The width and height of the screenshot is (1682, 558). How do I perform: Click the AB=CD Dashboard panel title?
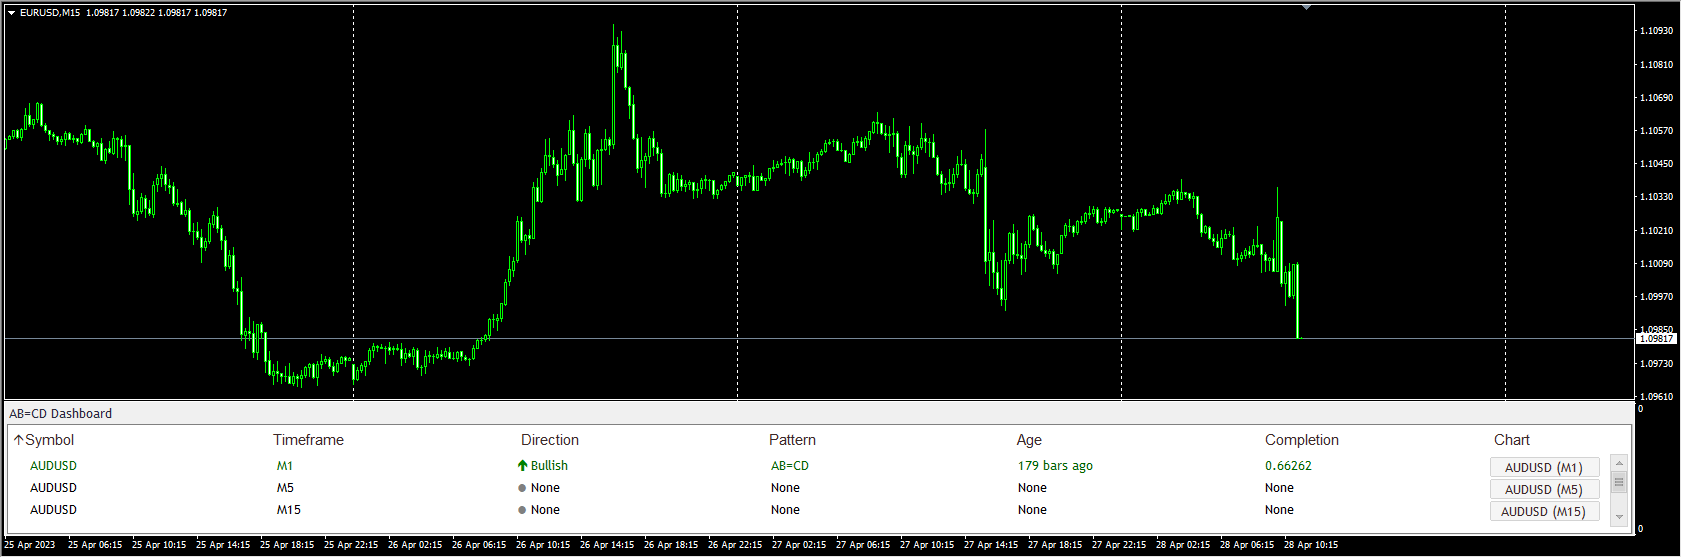tap(60, 414)
